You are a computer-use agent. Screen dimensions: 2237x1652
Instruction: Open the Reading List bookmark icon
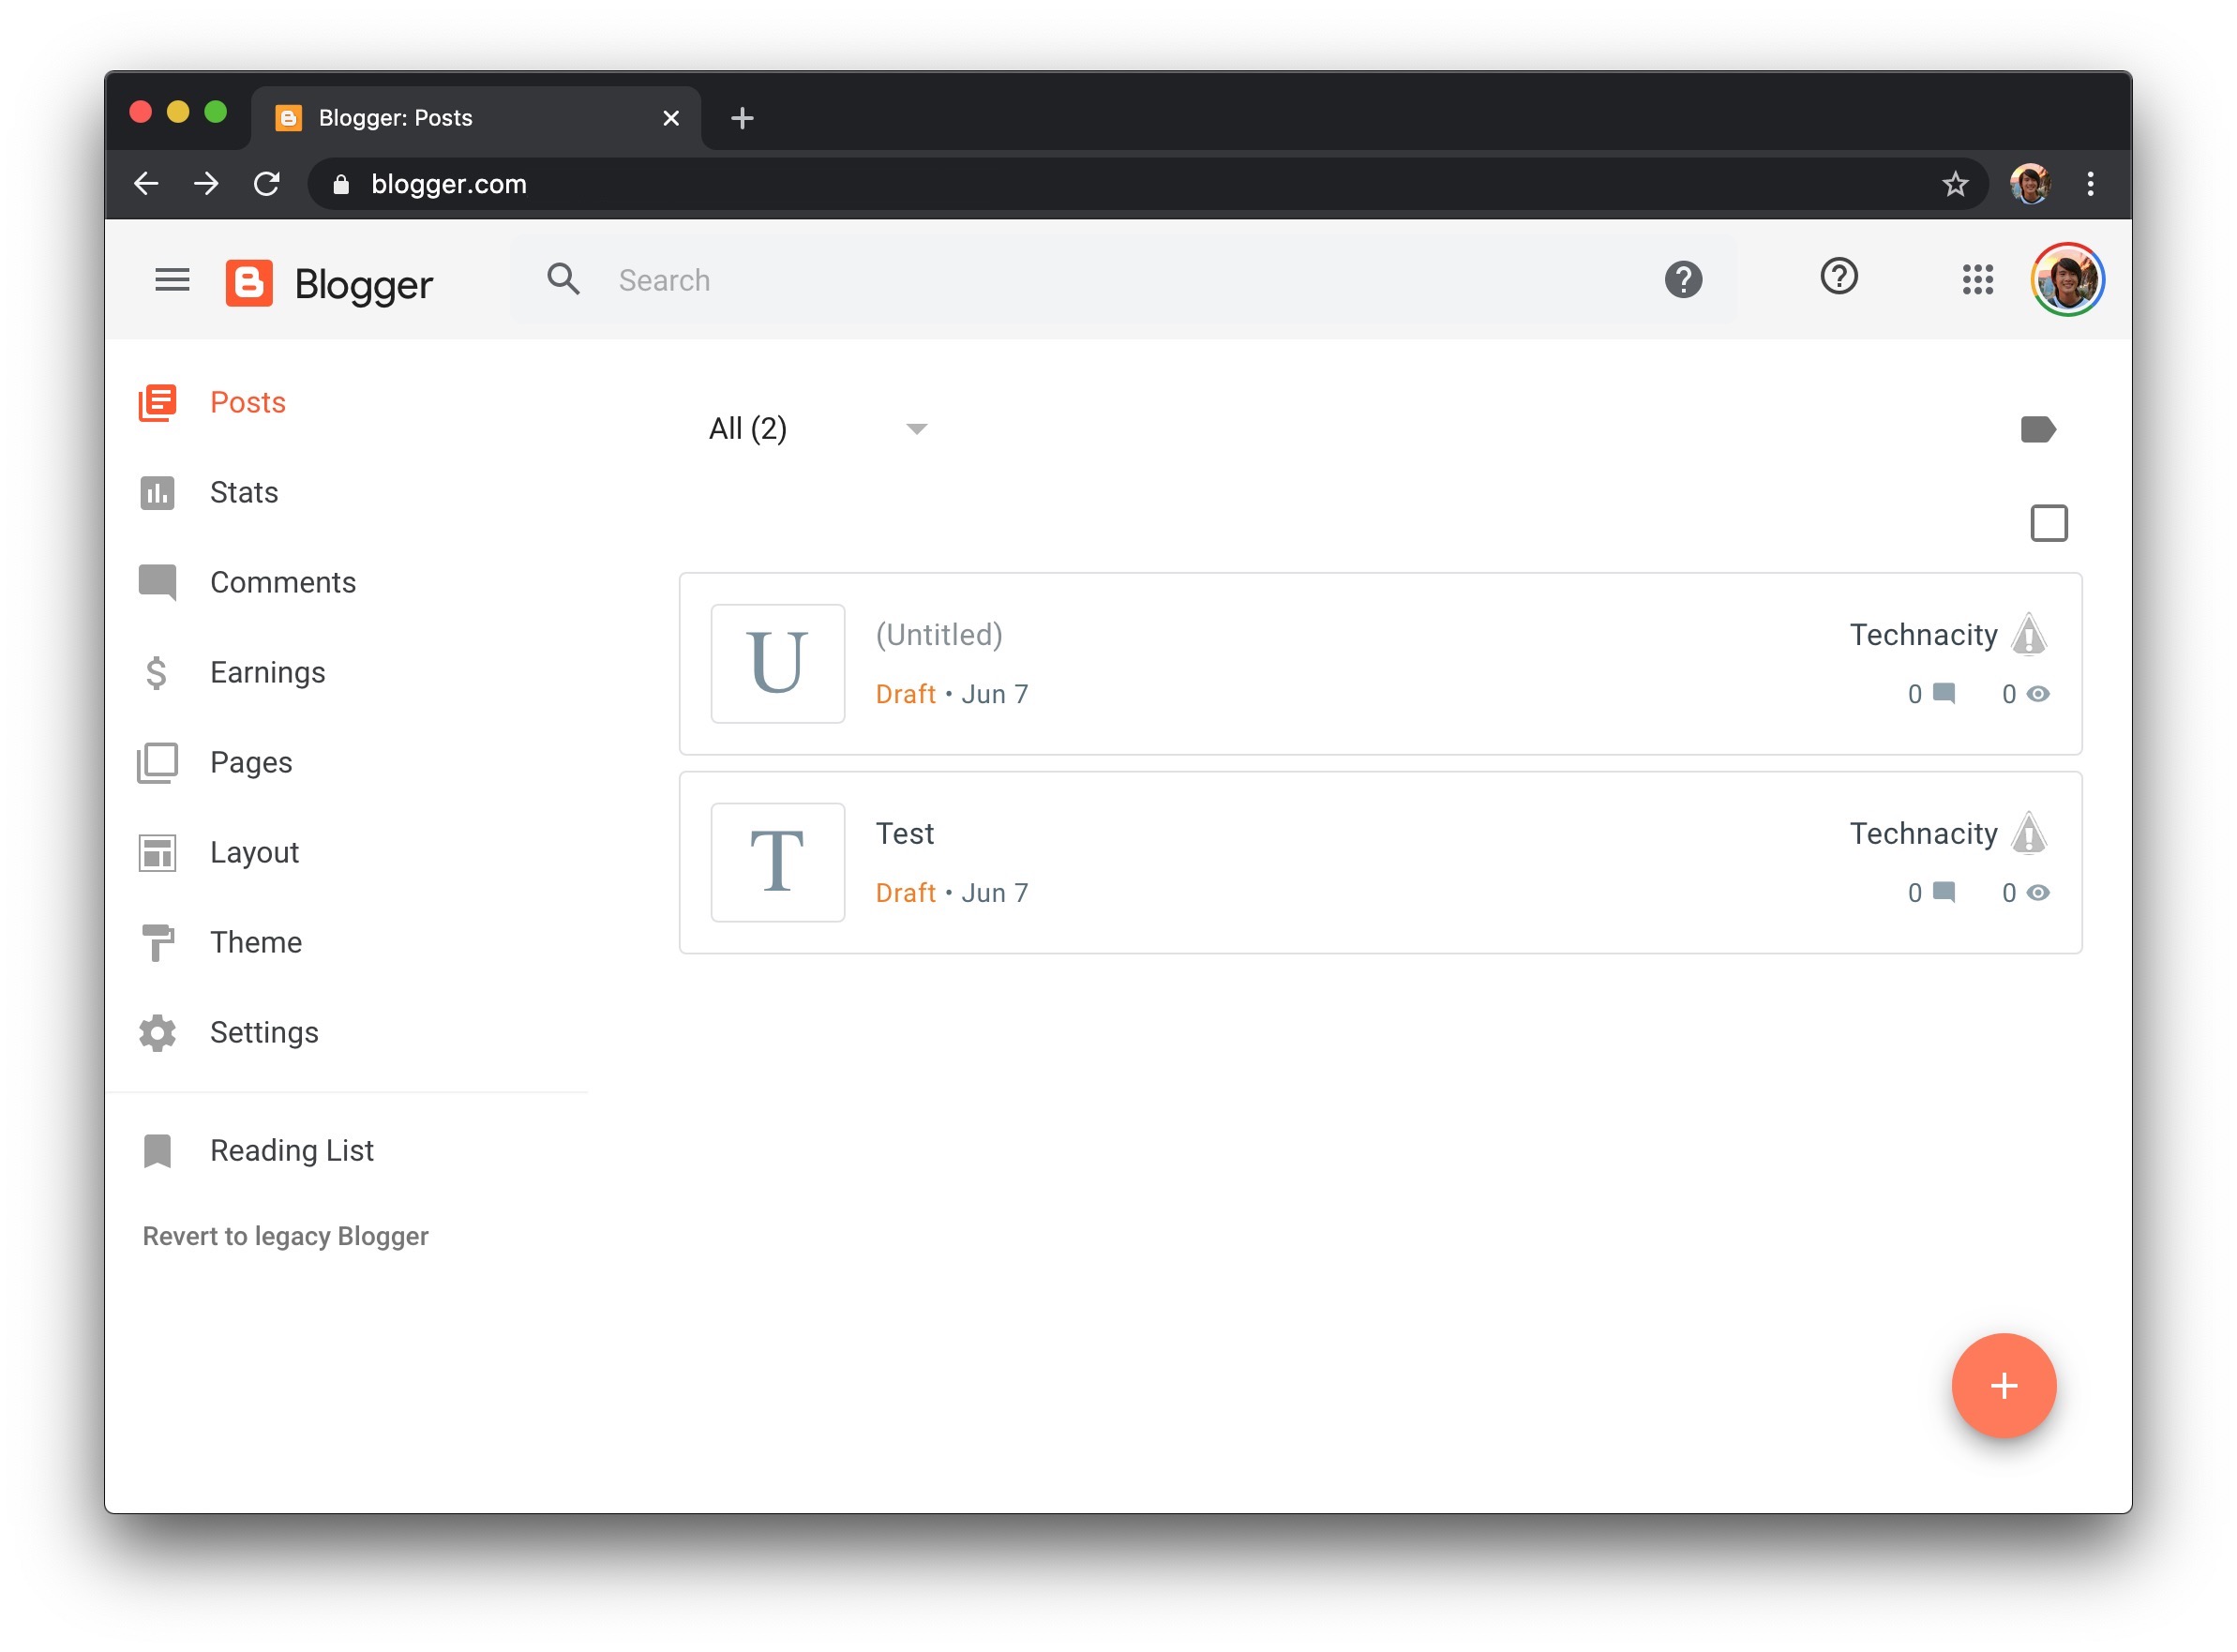(x=156, y=1150)
